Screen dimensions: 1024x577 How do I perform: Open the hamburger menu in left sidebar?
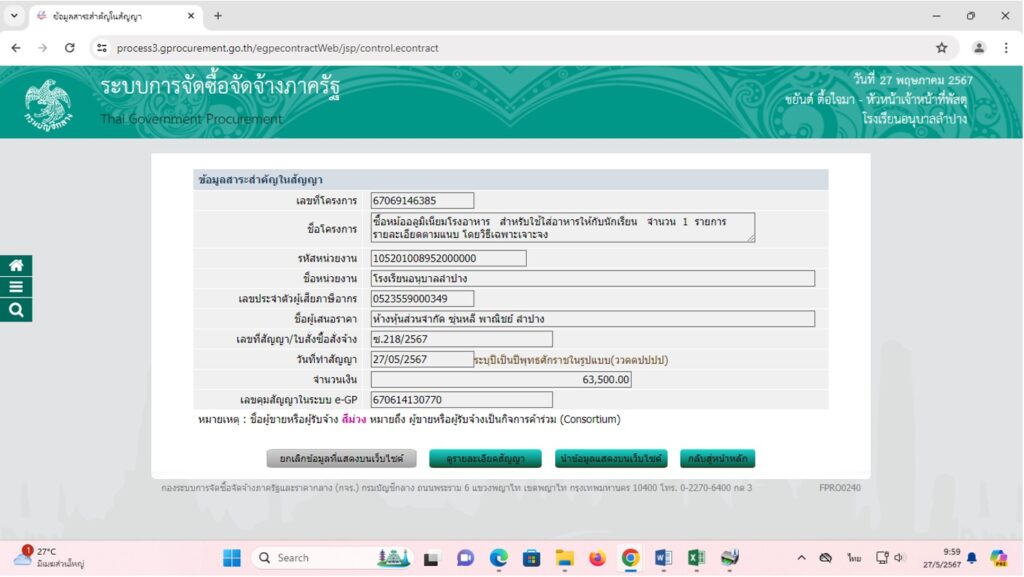click(16, 287)
